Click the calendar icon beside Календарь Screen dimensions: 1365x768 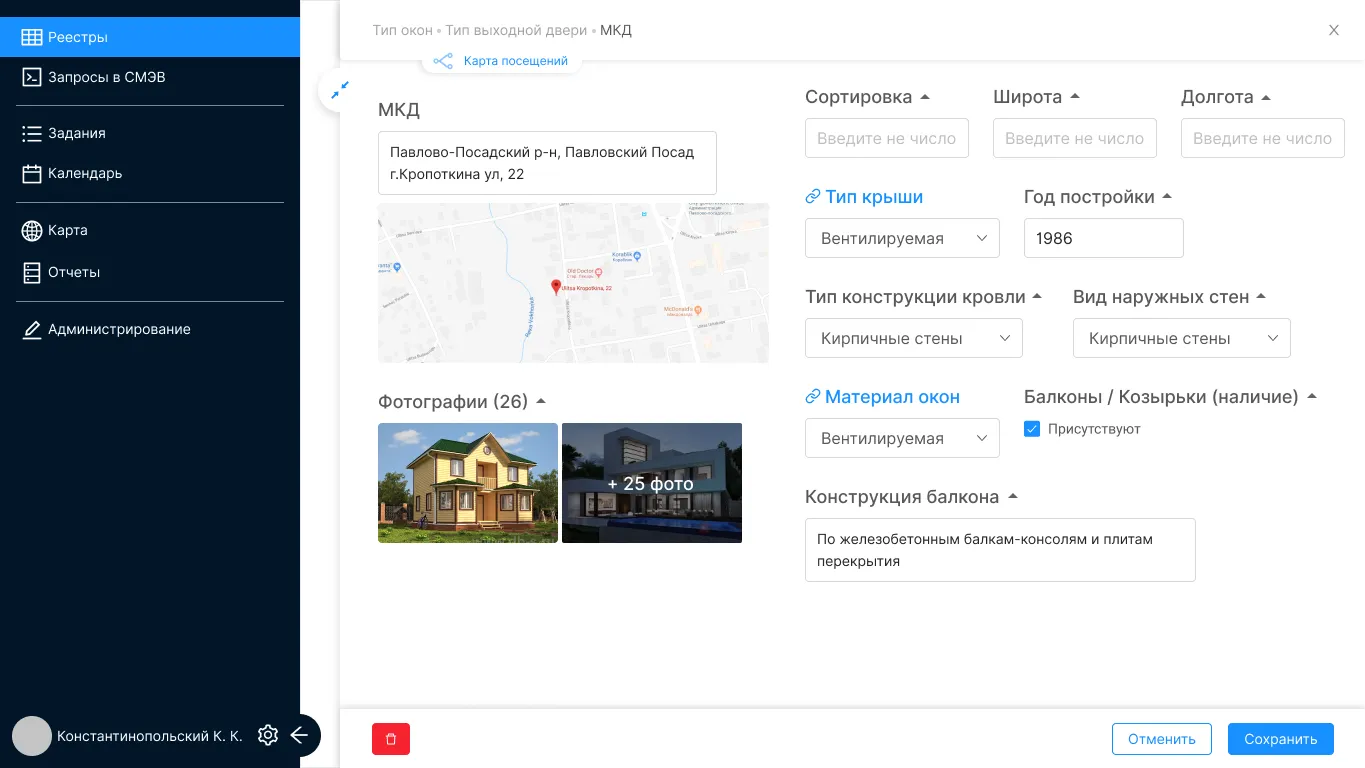(x=31, y=173)
